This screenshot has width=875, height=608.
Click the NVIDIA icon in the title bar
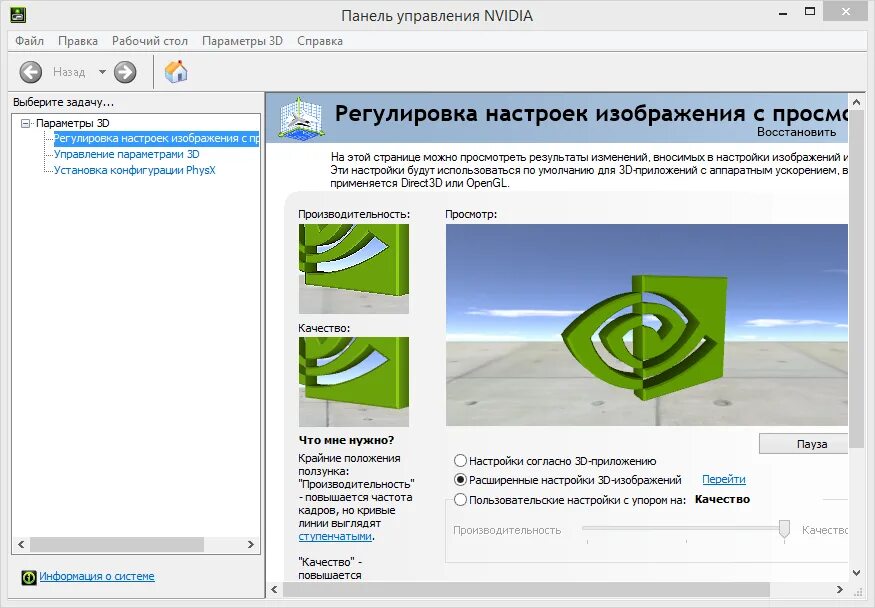18,15
